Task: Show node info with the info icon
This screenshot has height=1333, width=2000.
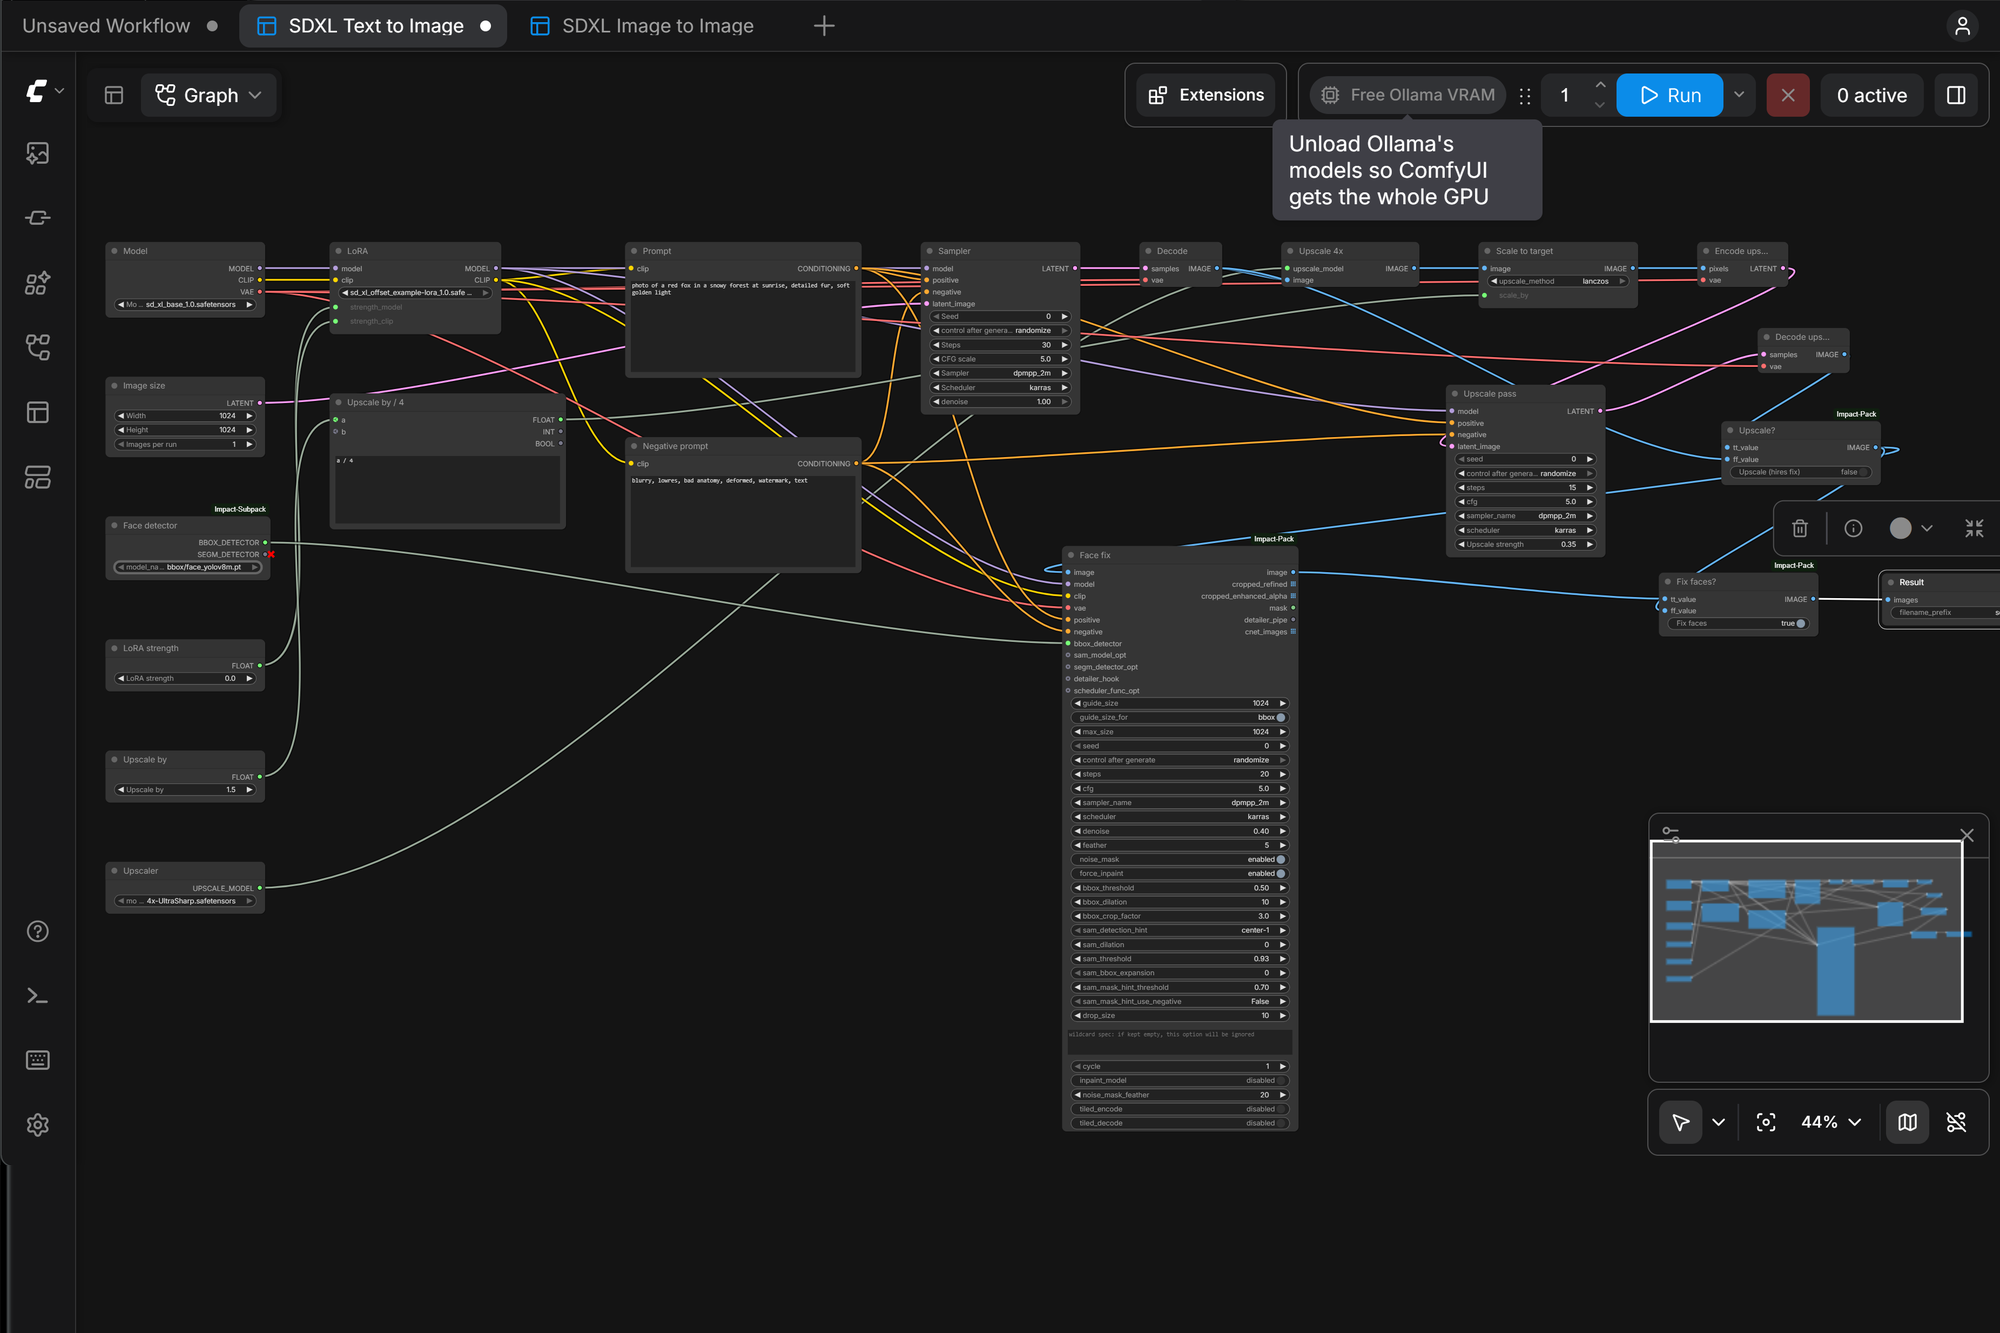Action: pyautogui.click(x=1853, y=528)
